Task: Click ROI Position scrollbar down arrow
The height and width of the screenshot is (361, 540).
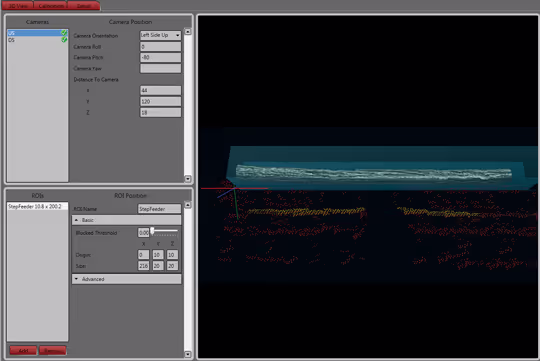Action: click(x=188, y=354)
